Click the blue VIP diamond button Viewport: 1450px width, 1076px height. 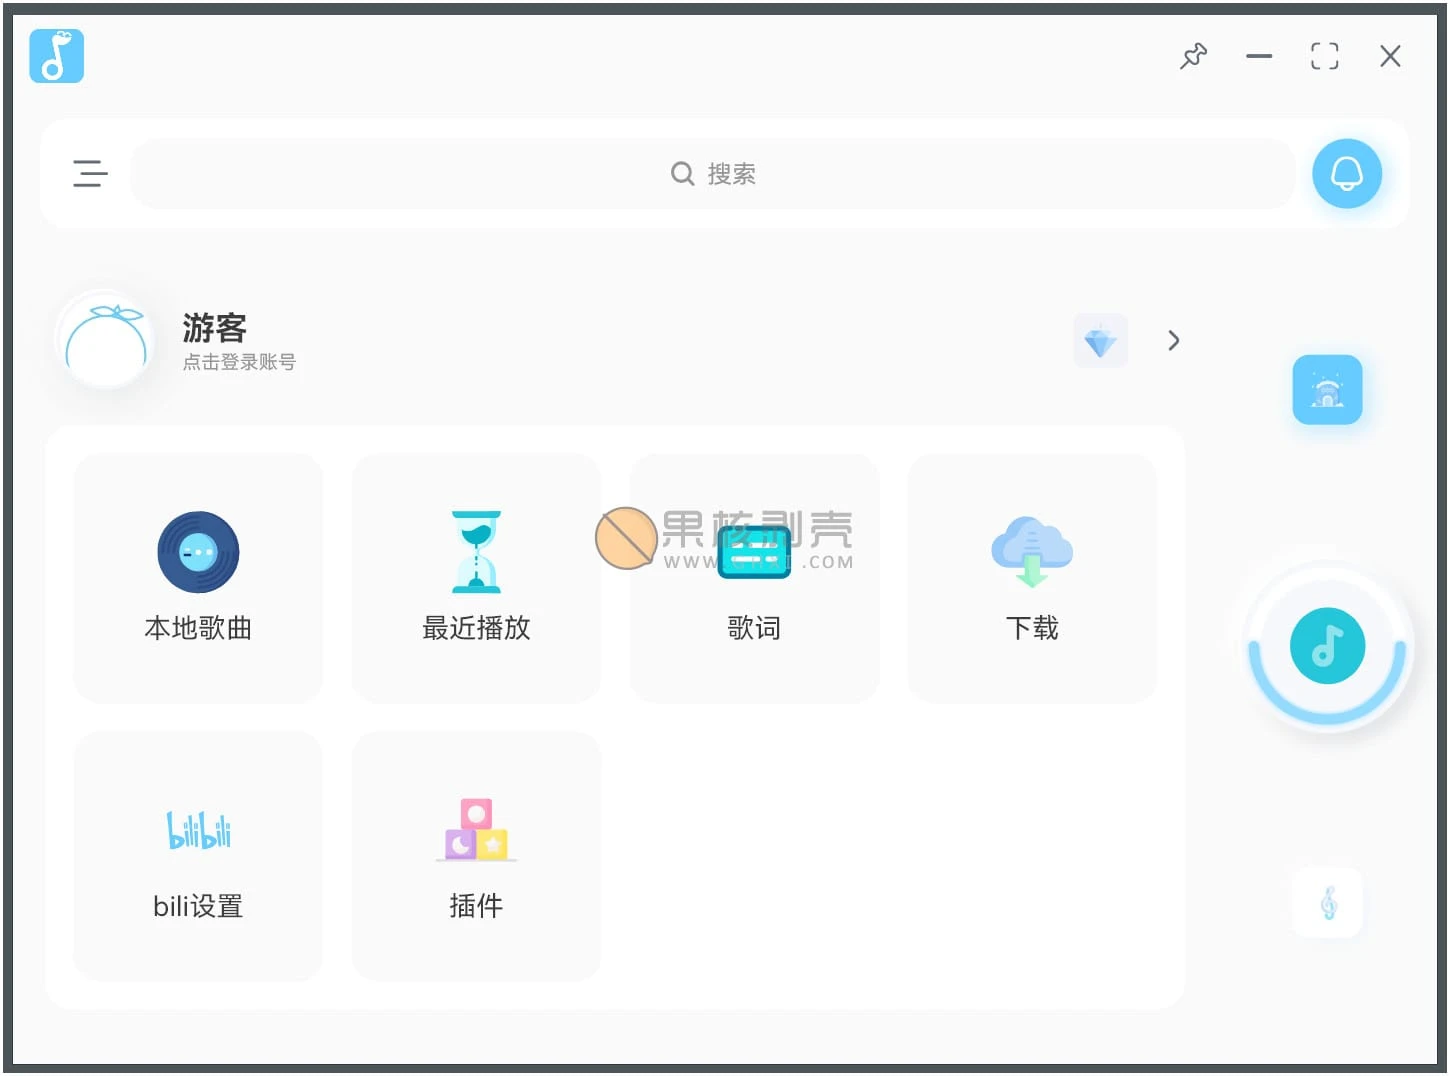[x=1100, y=340]
